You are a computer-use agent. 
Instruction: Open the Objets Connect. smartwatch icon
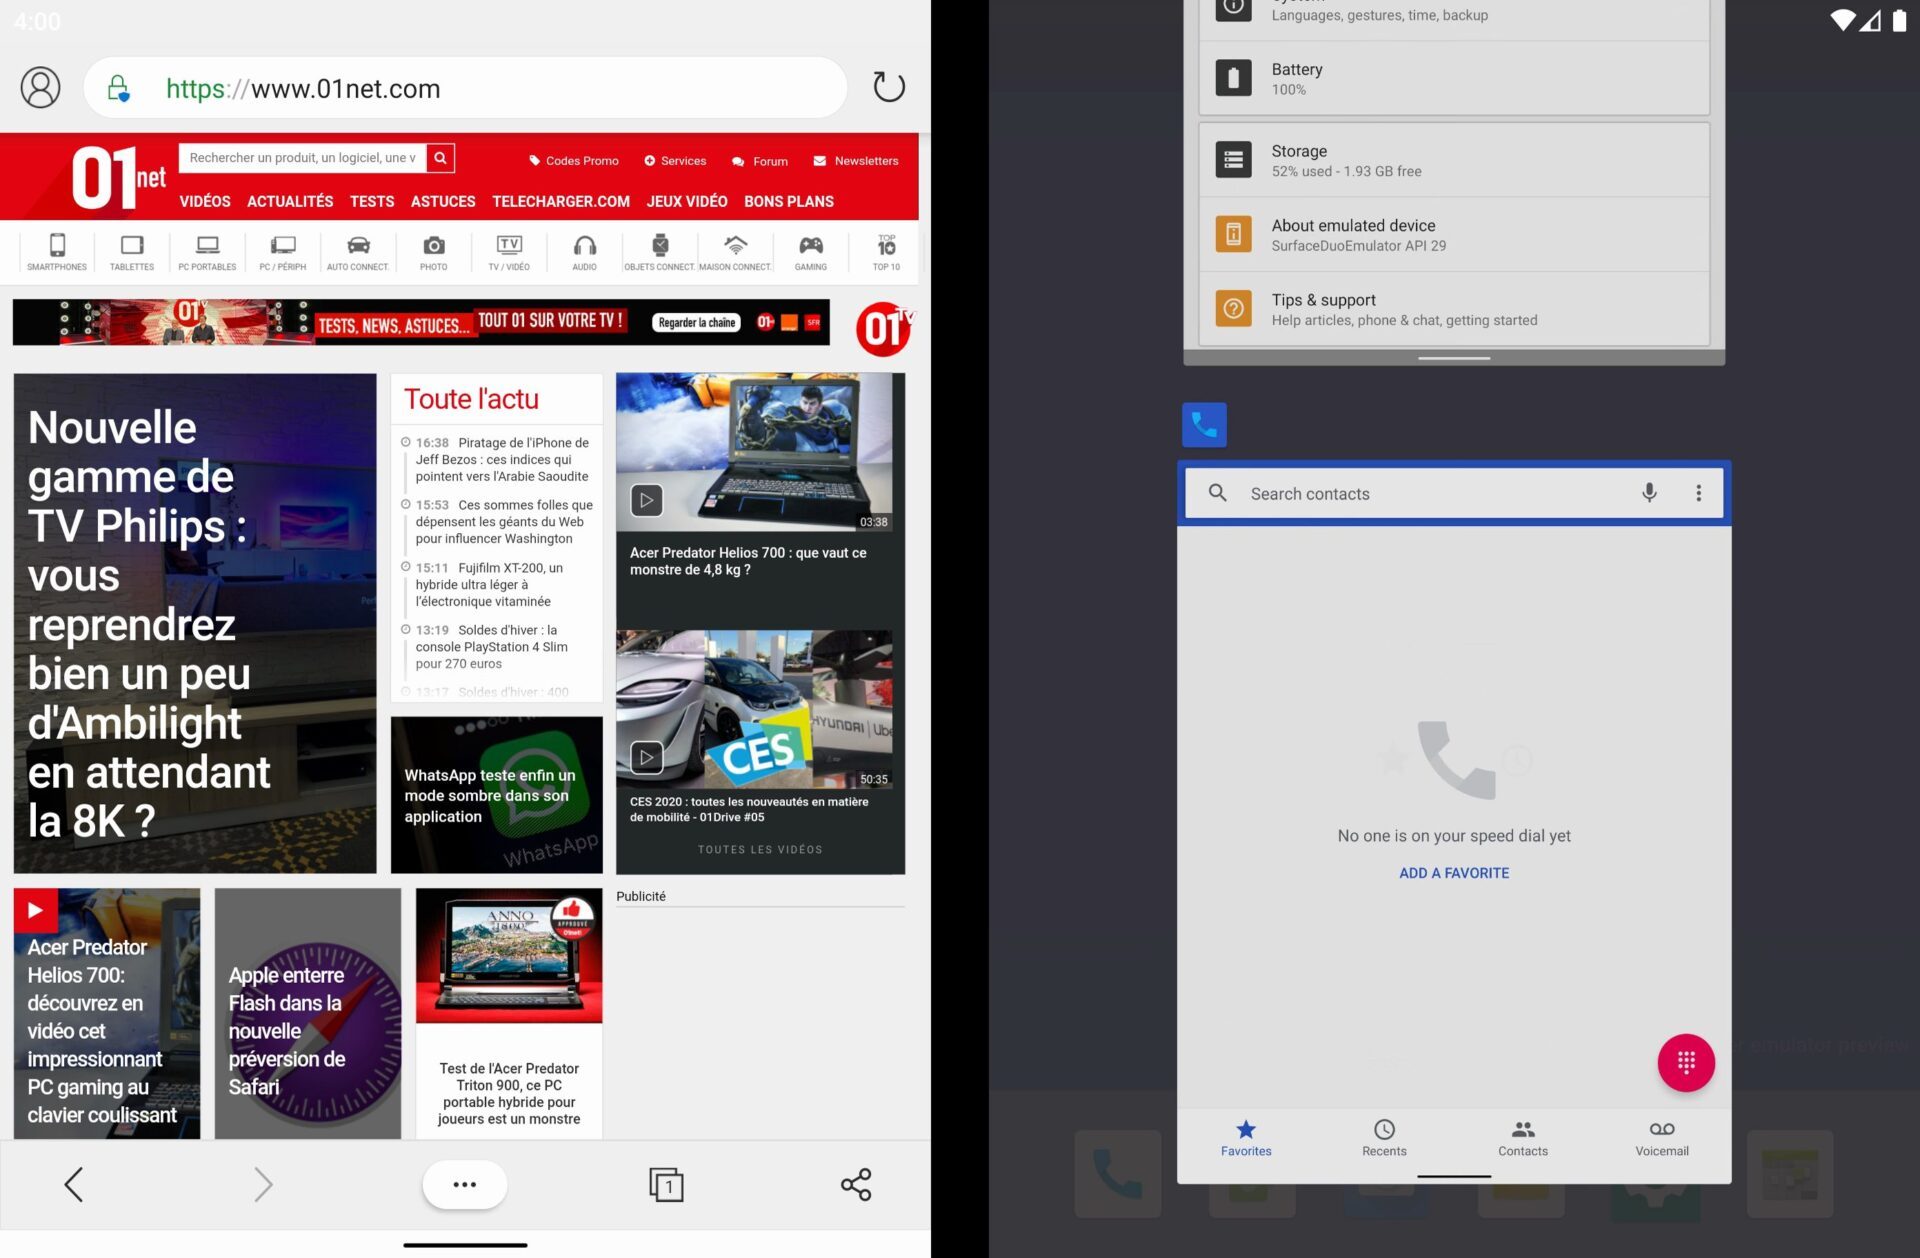click(660, 252)
